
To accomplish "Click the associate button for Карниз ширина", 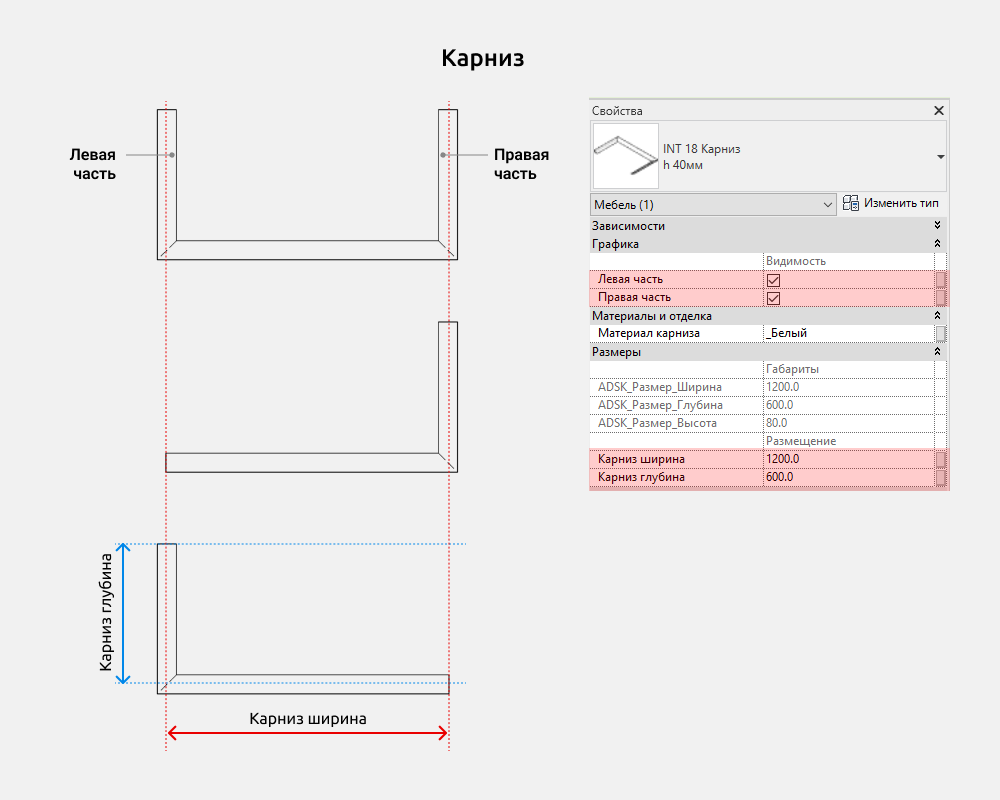I will (x=941, y=459).
